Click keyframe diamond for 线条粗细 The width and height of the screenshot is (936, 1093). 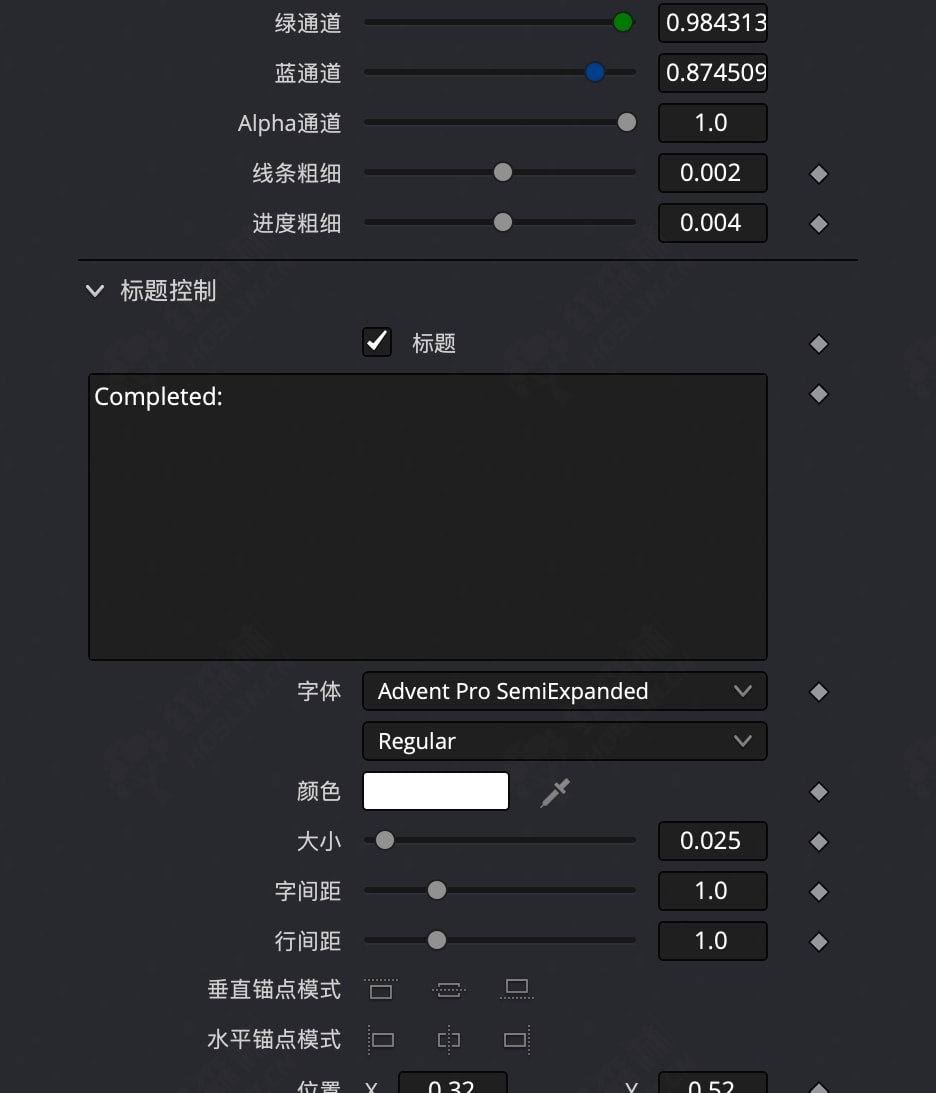click(819, 174)
